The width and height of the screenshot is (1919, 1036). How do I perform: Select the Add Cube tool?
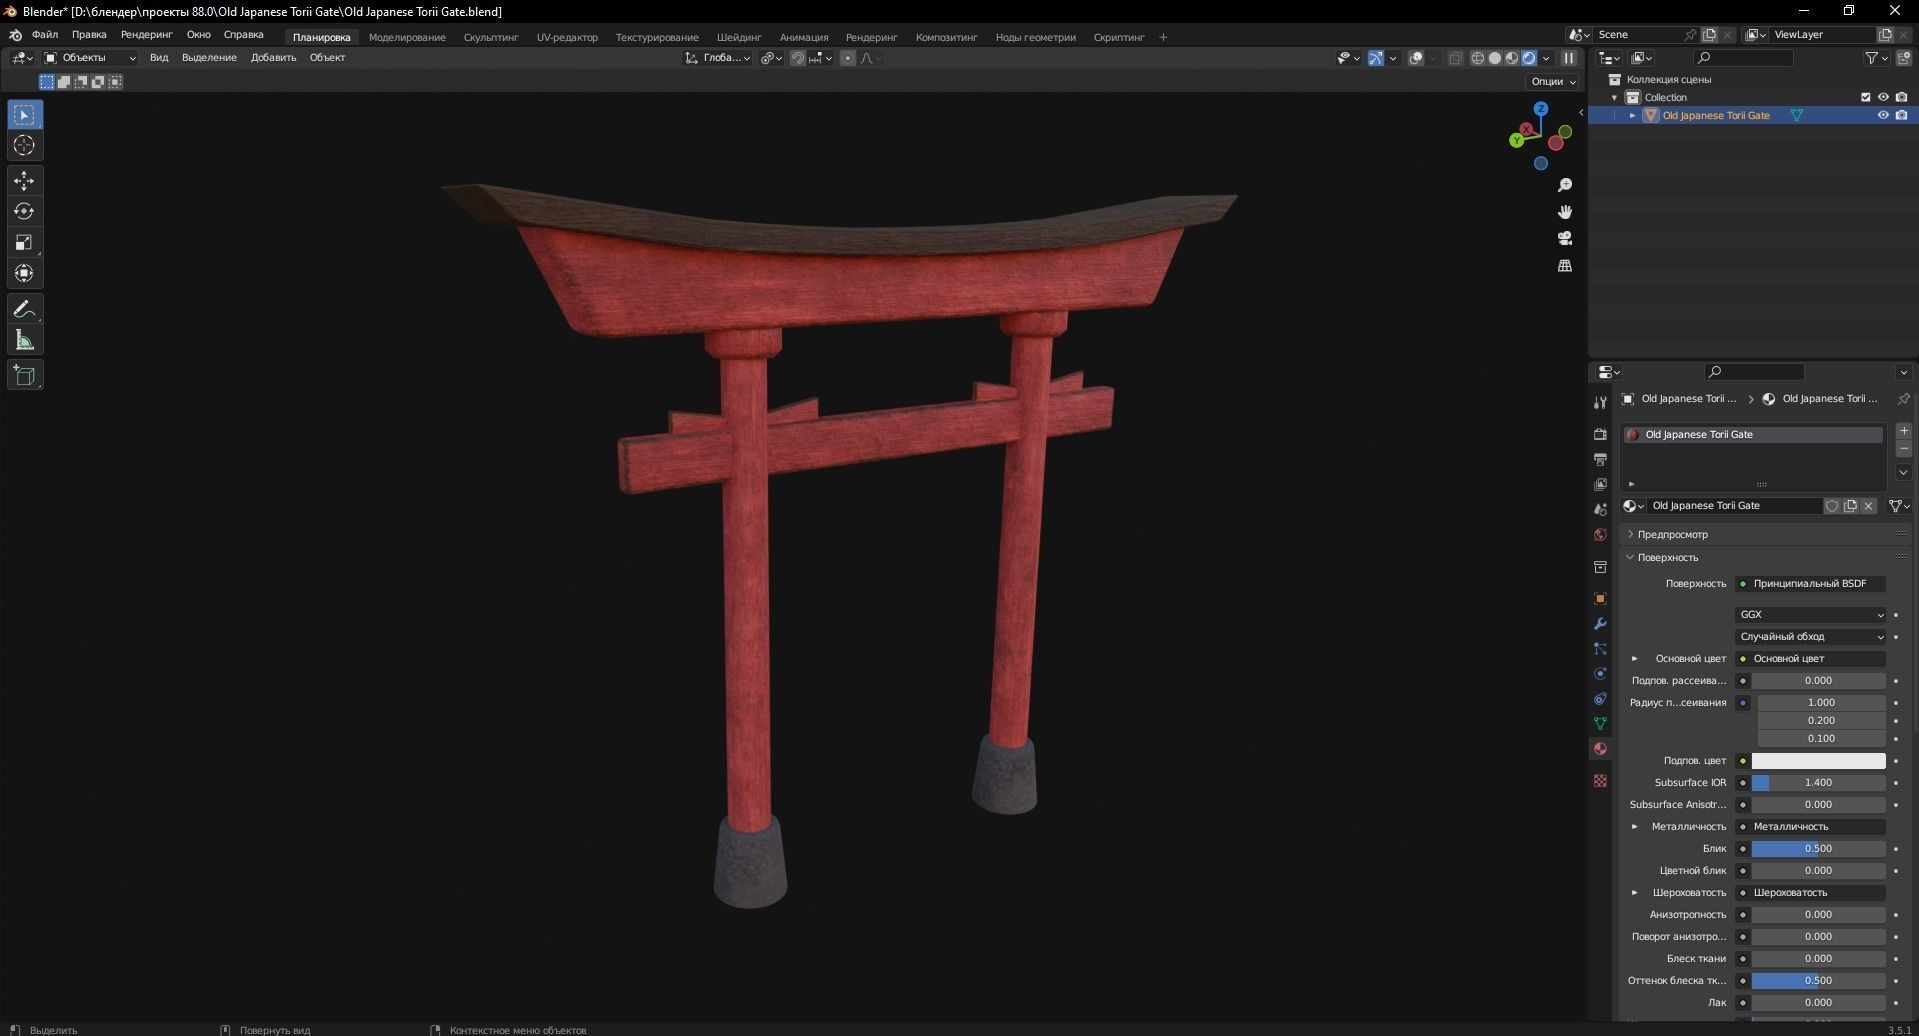pos(24,375)
